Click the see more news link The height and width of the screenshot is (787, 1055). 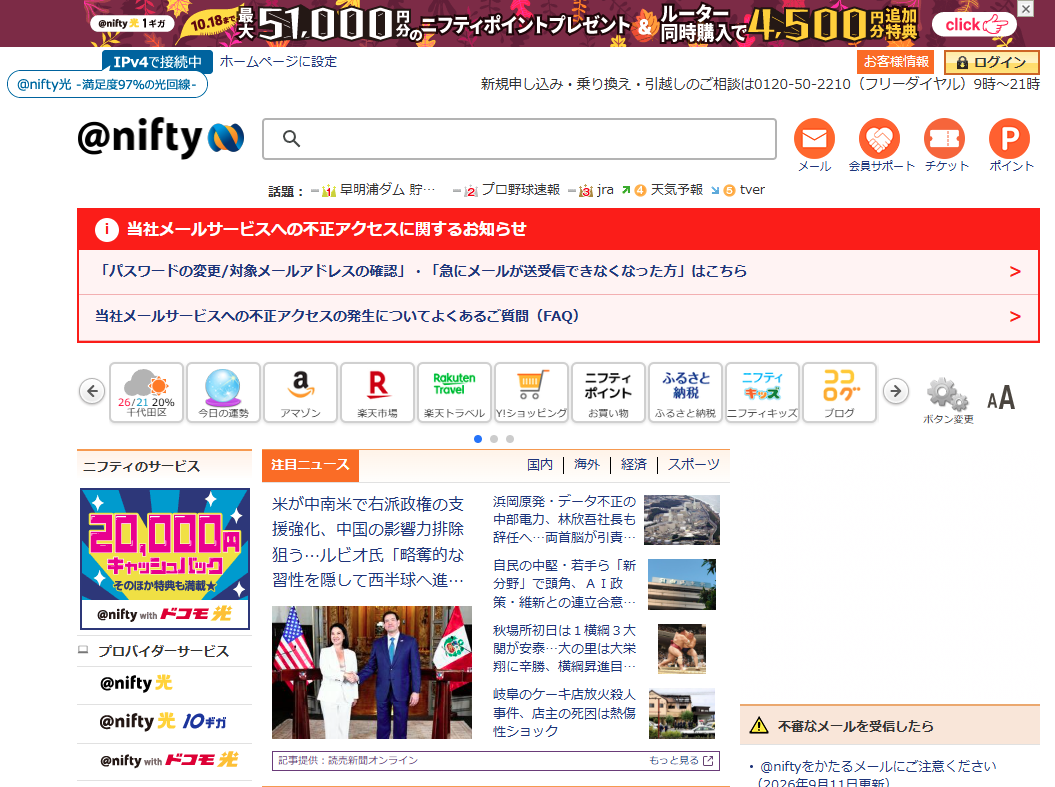click(x=681, y=760)
